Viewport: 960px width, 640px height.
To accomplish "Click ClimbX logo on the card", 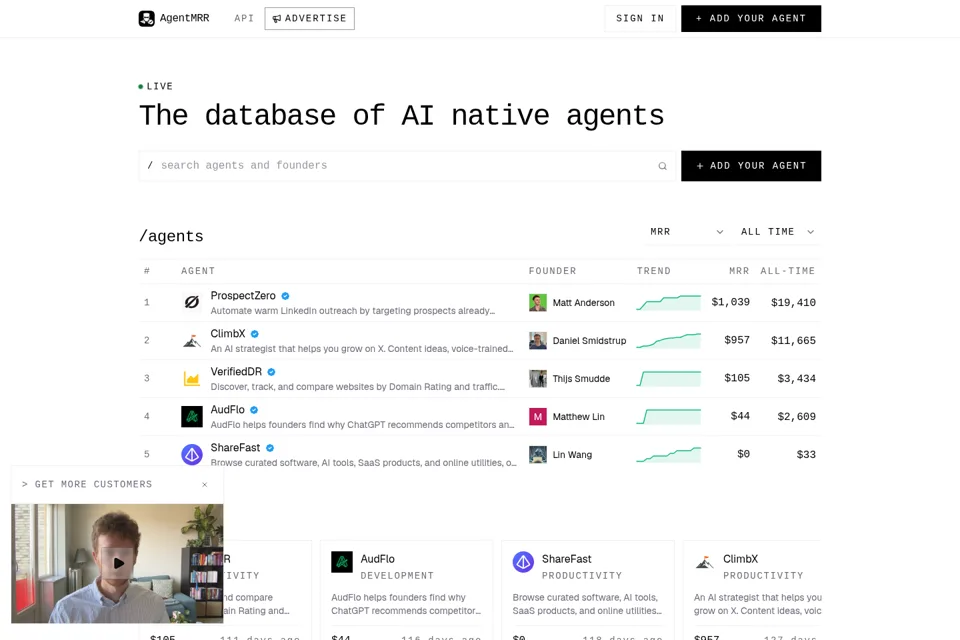I will [705, 562].
